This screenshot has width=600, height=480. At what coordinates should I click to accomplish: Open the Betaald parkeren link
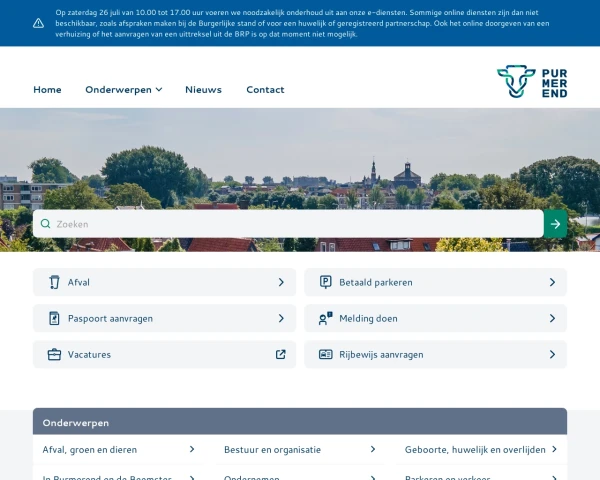coord(435,282)
